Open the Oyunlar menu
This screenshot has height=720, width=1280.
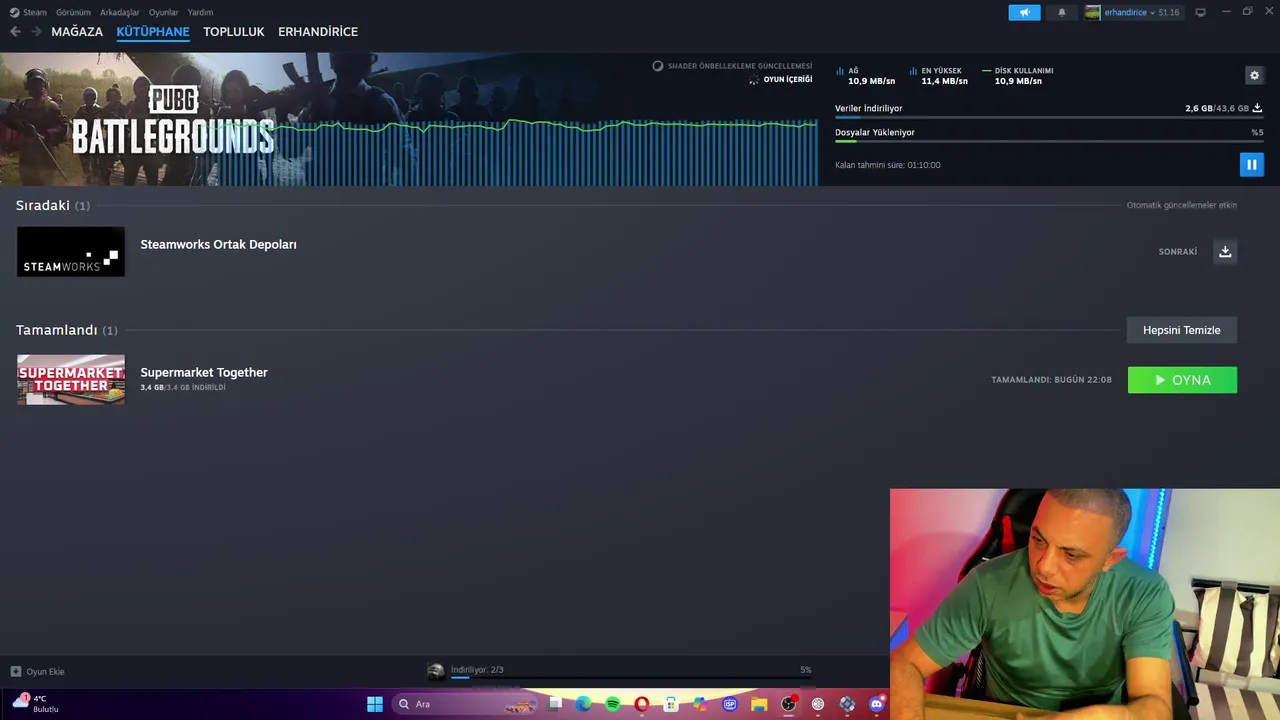click(x=163, y=12)
